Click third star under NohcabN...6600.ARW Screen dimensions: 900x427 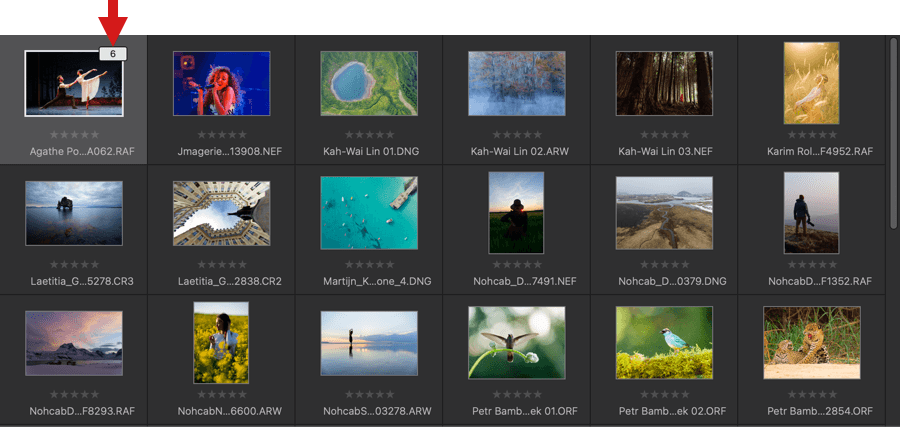pos(222,394)
